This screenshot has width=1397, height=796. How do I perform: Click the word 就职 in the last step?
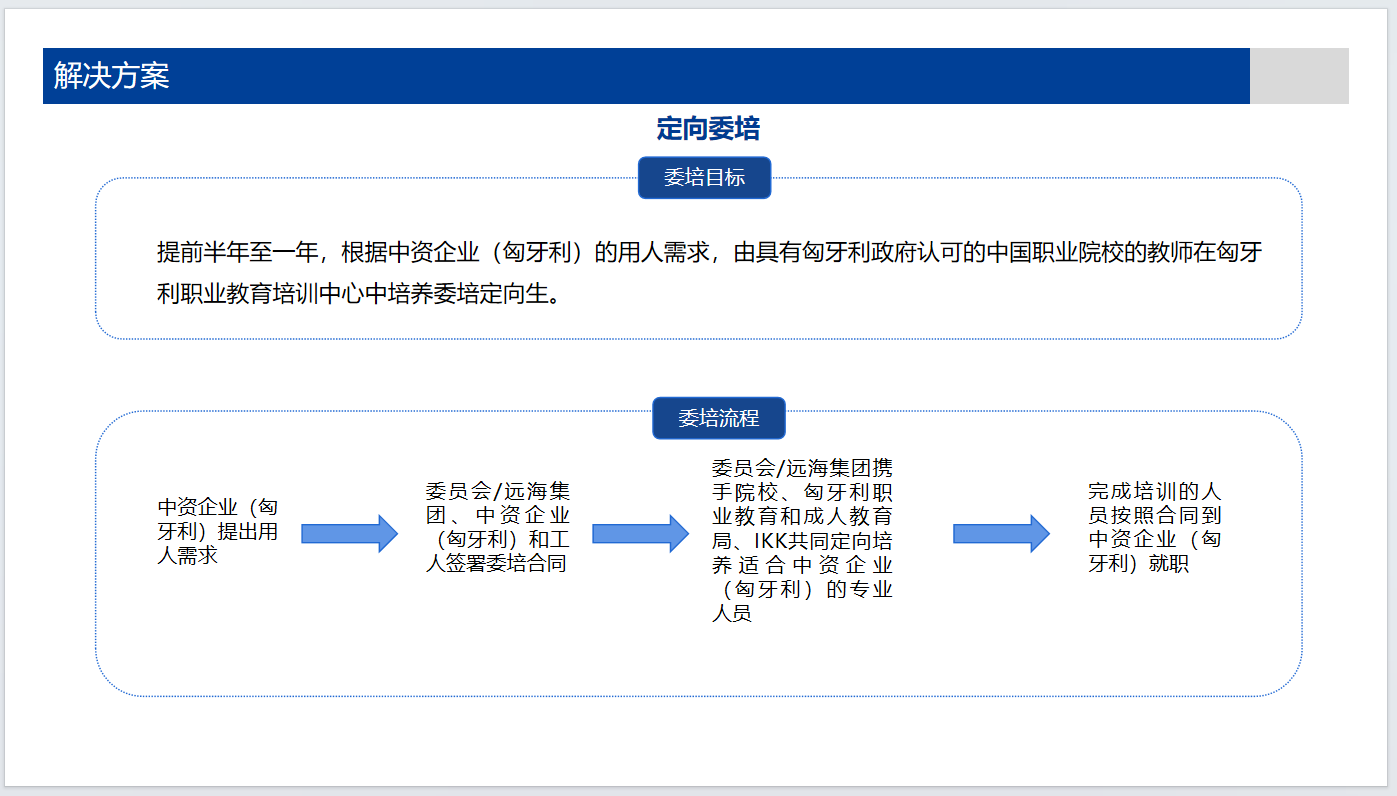[x=1168, y=565]
